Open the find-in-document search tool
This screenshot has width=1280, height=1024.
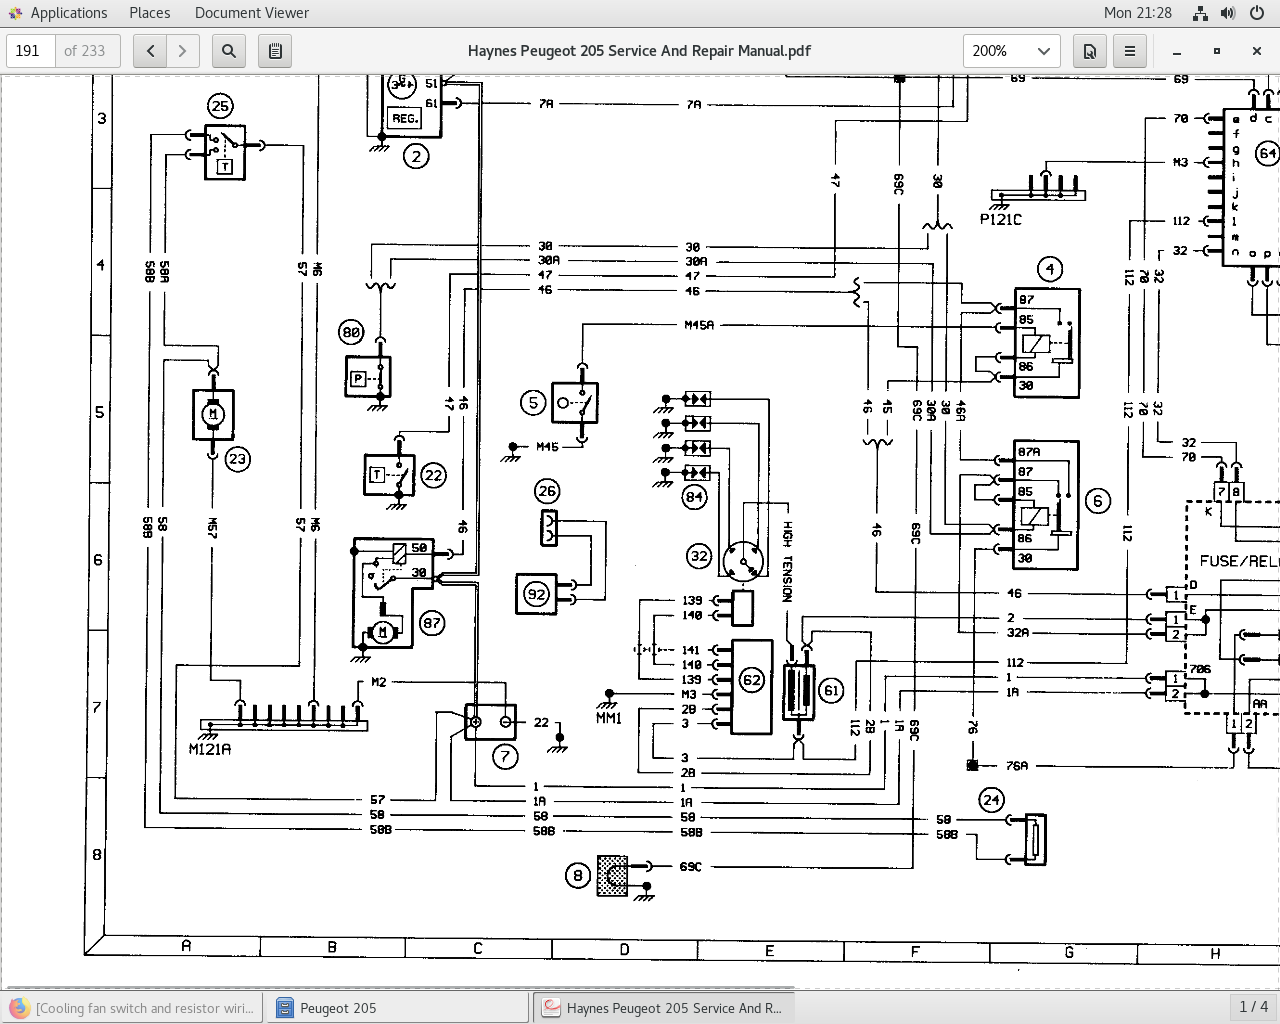click(x=229, y=51)
